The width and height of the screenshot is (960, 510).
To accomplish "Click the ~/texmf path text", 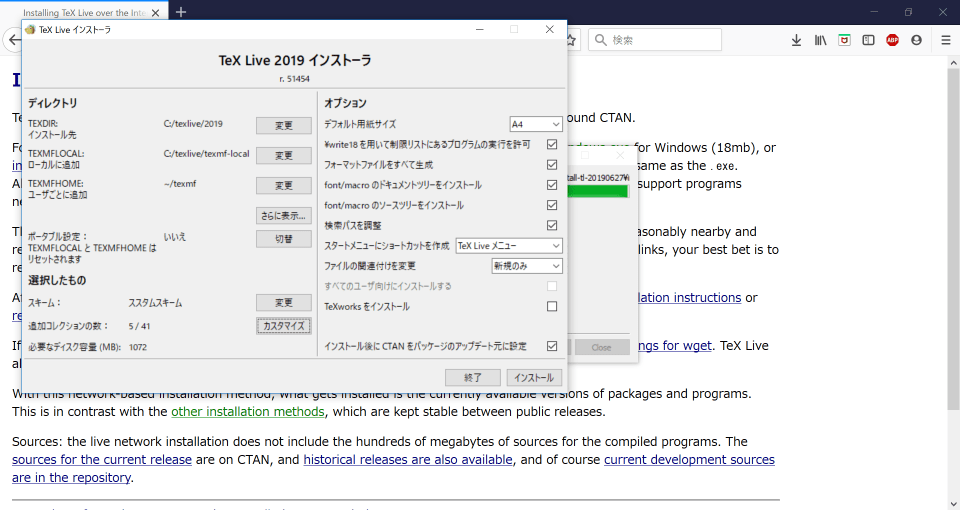I will [x=180, y=184].
